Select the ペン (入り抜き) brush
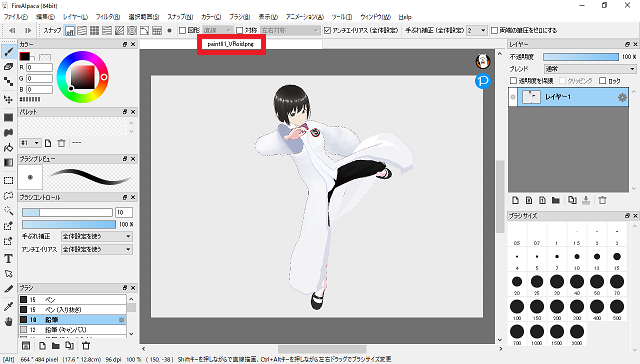 [72, 310]
